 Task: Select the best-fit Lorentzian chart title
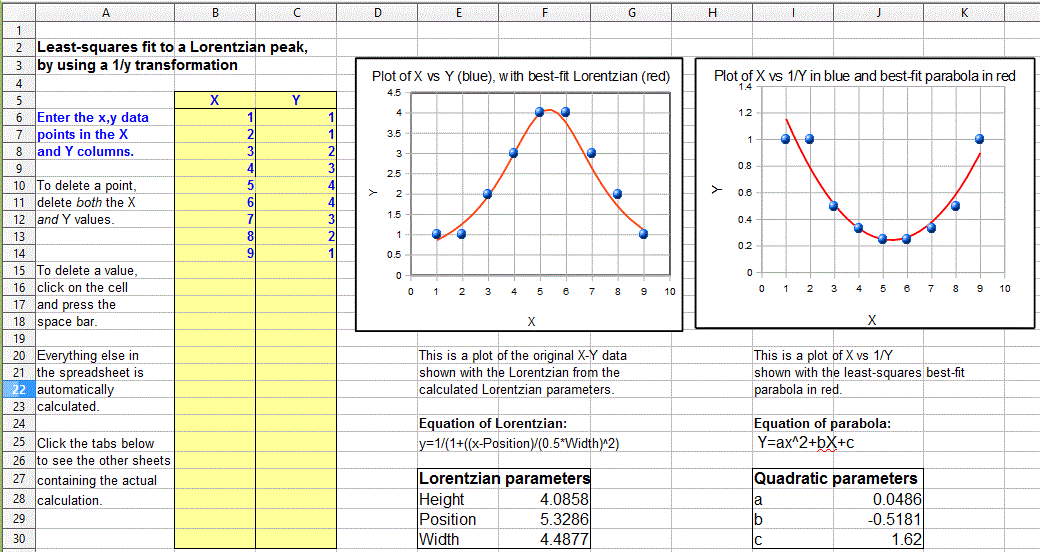520,76
